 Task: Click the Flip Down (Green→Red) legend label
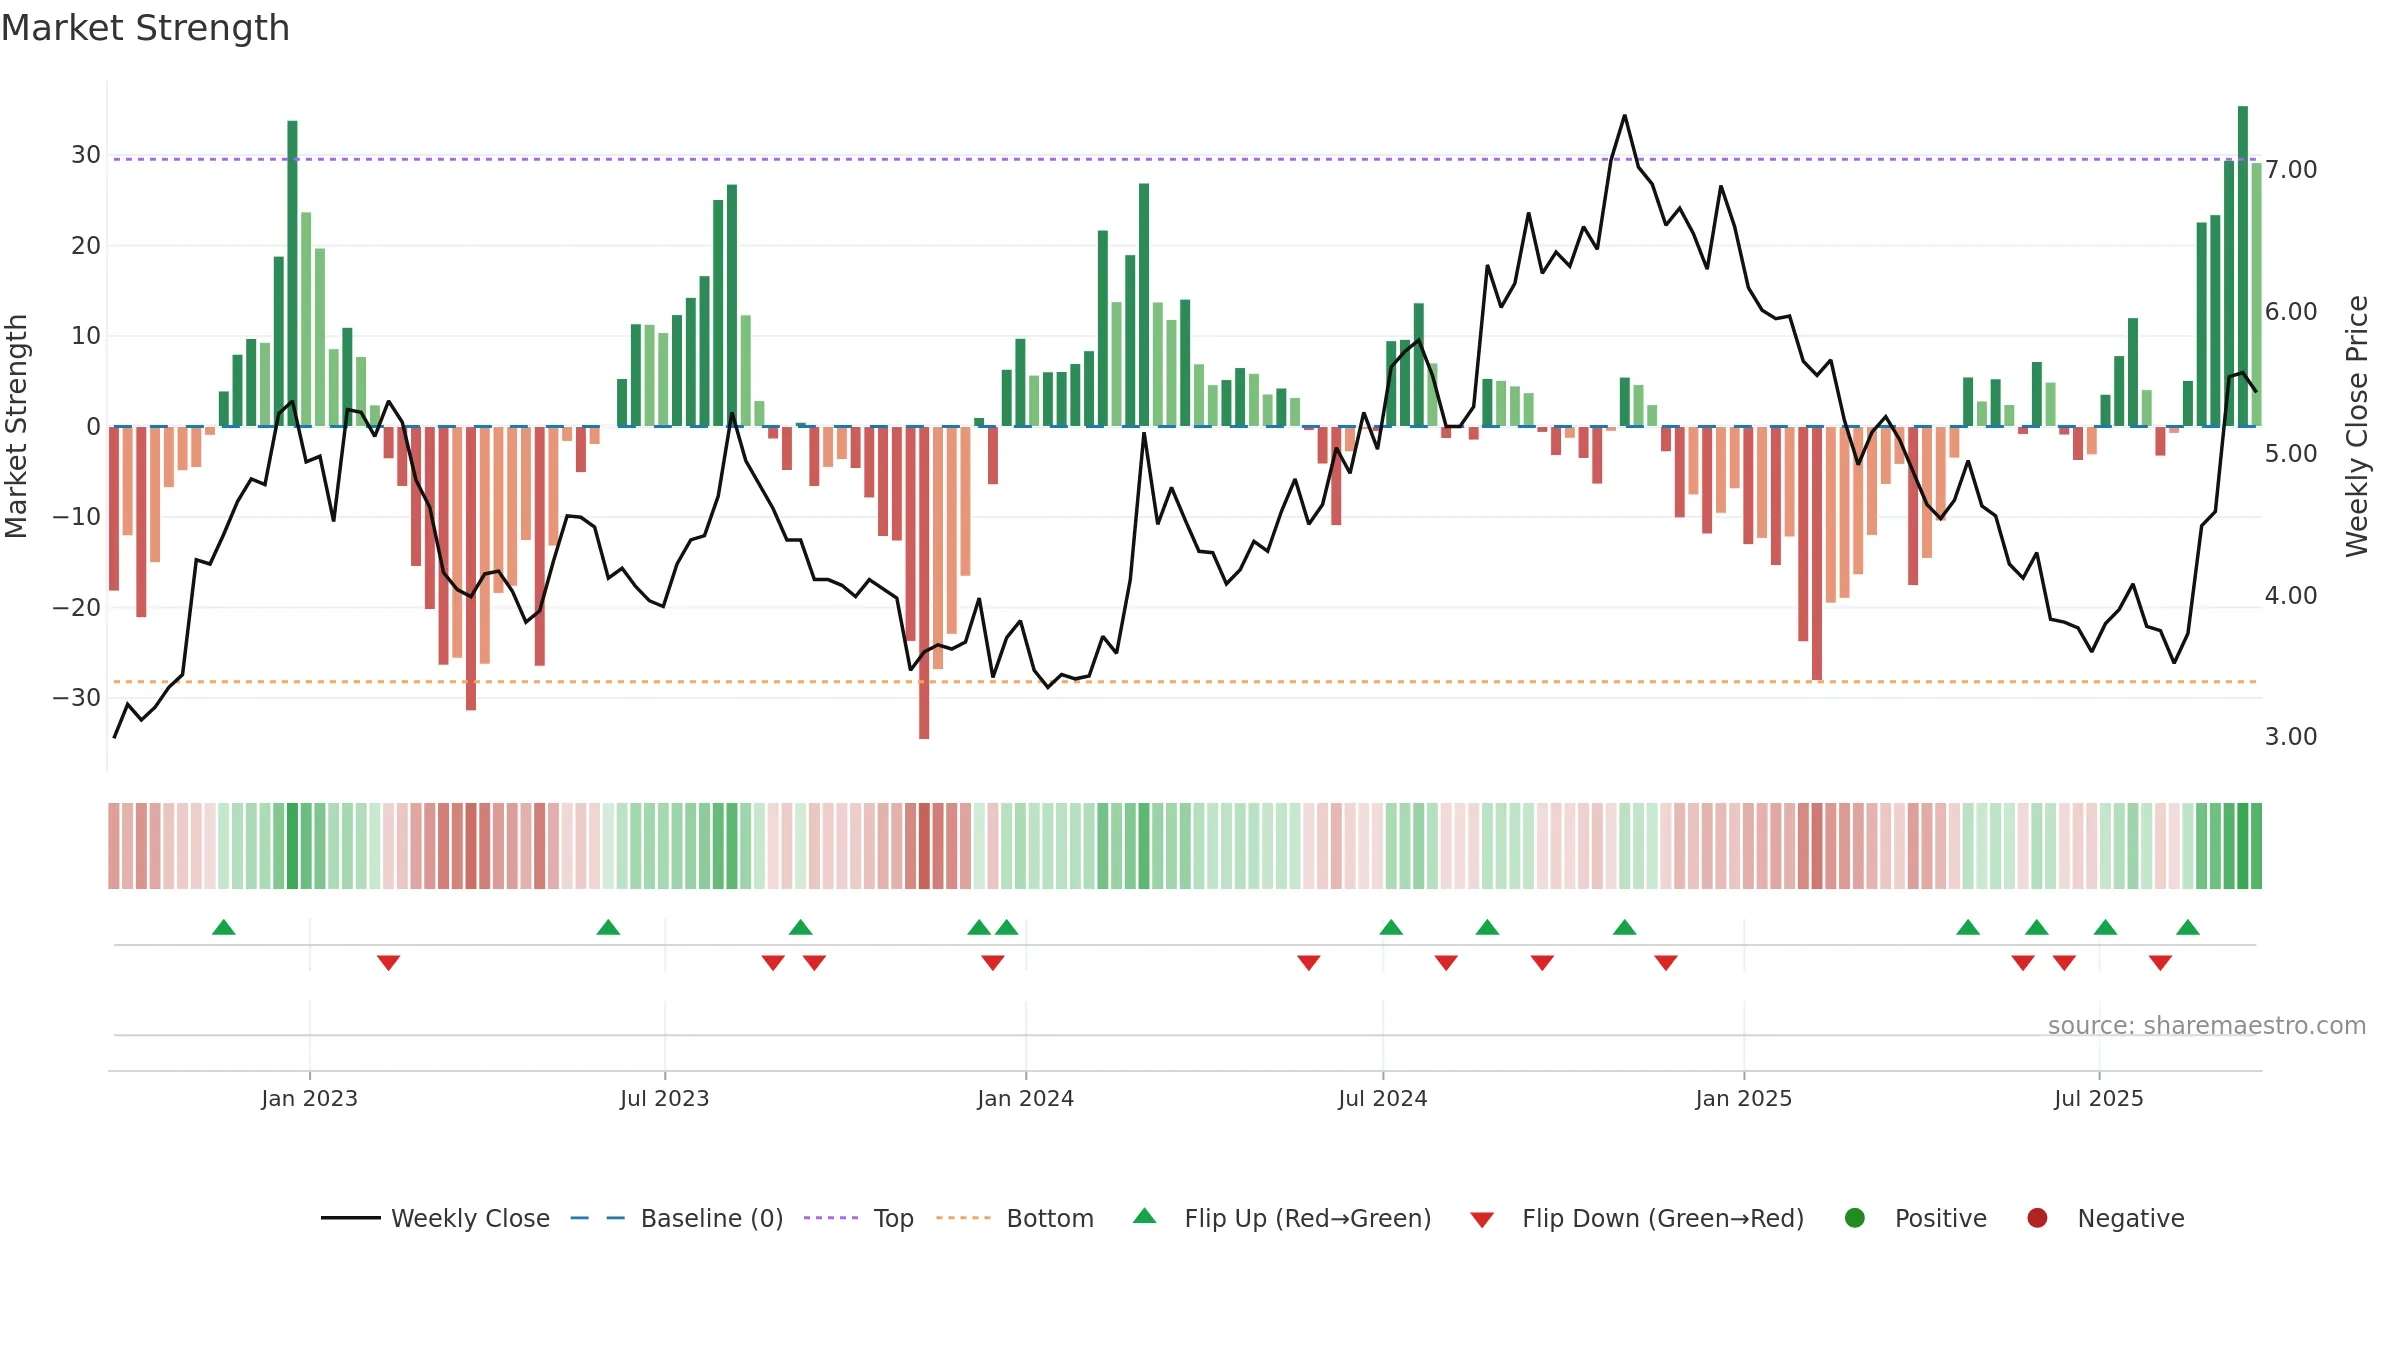click(x=1663, y=1218)
